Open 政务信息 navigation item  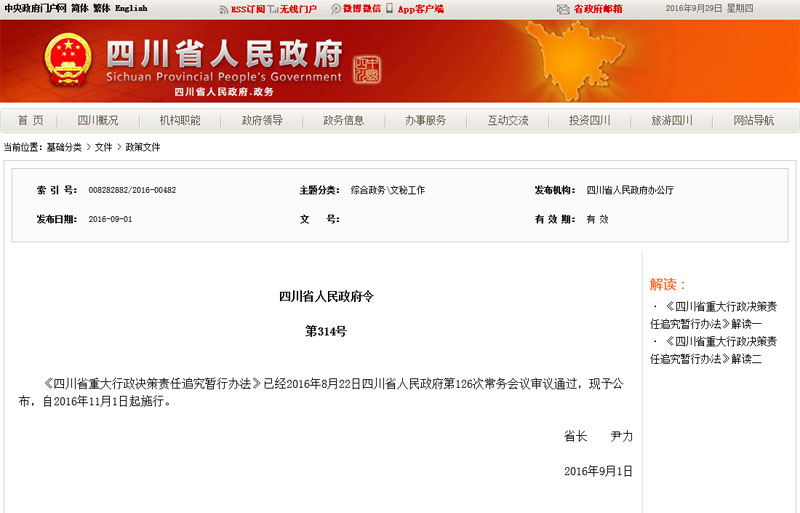tap(343, 120)
